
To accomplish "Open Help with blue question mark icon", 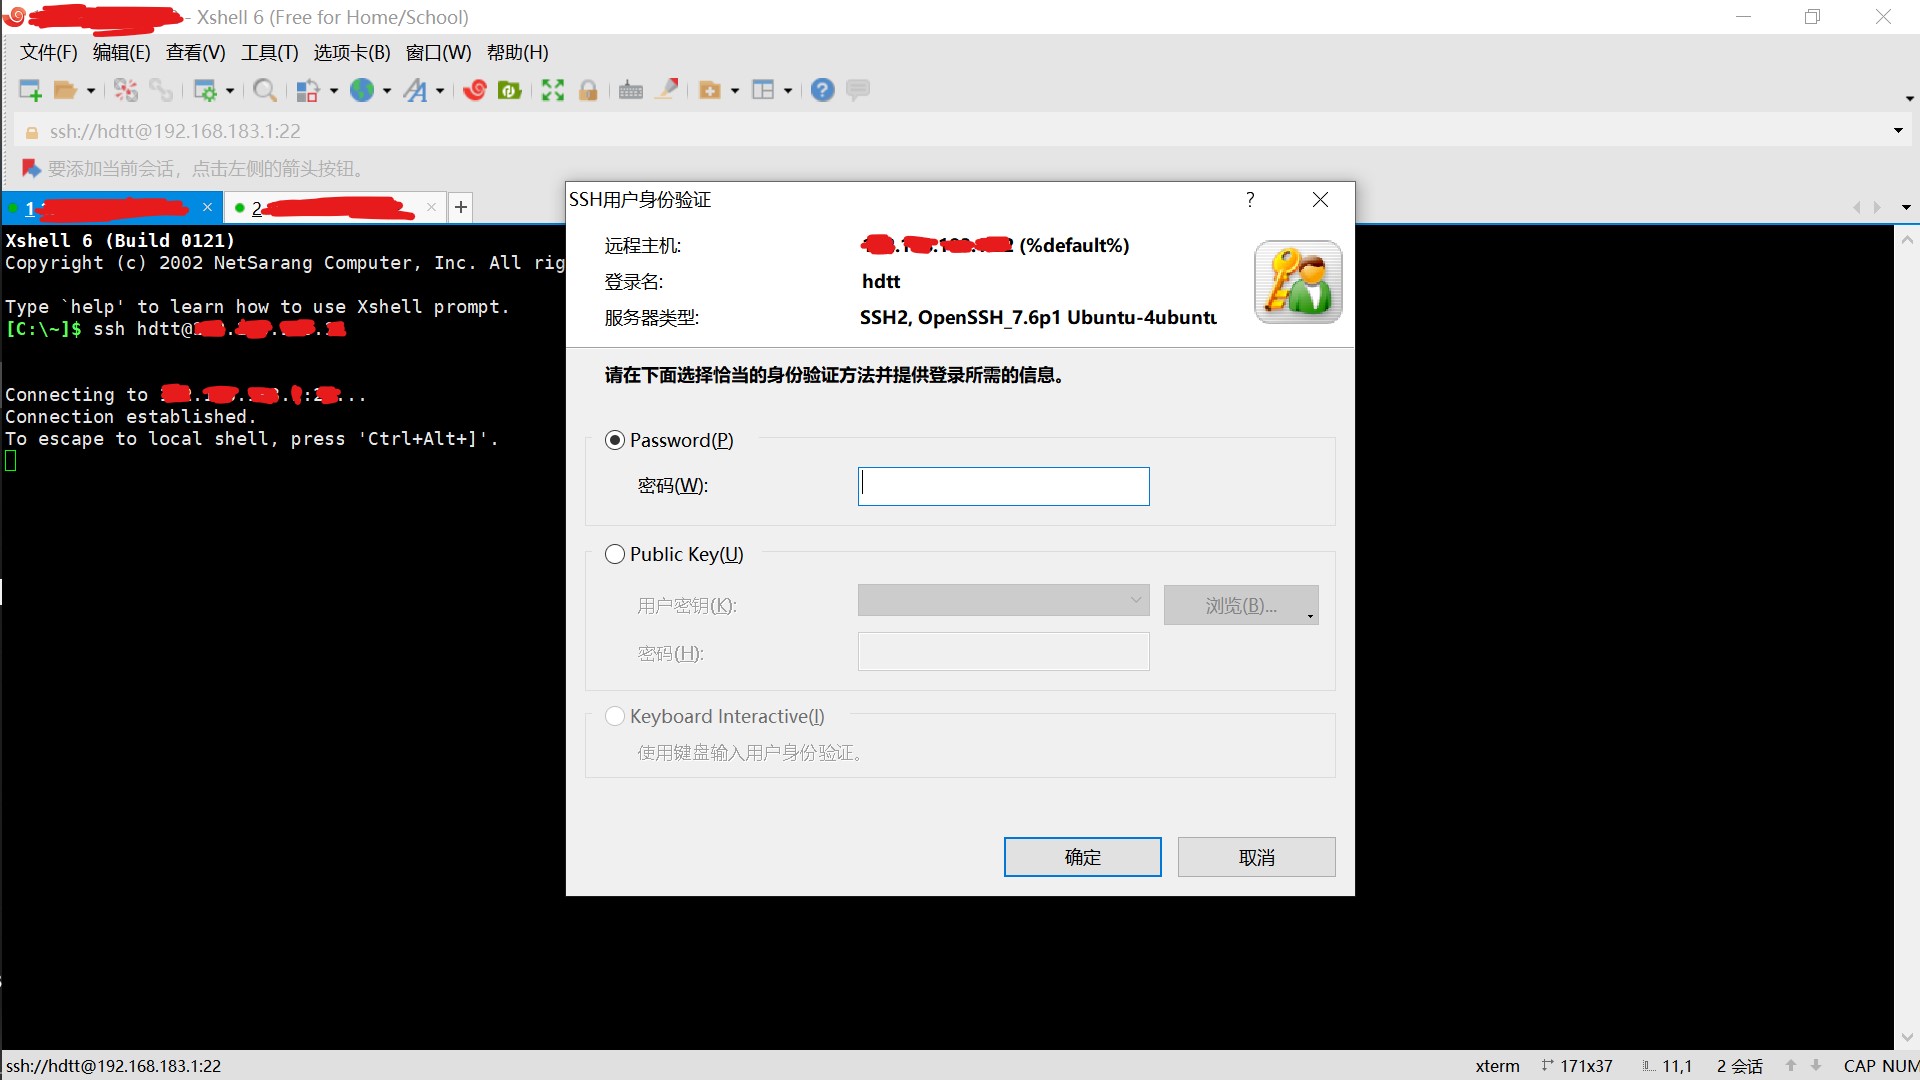I will coord(823,90).
